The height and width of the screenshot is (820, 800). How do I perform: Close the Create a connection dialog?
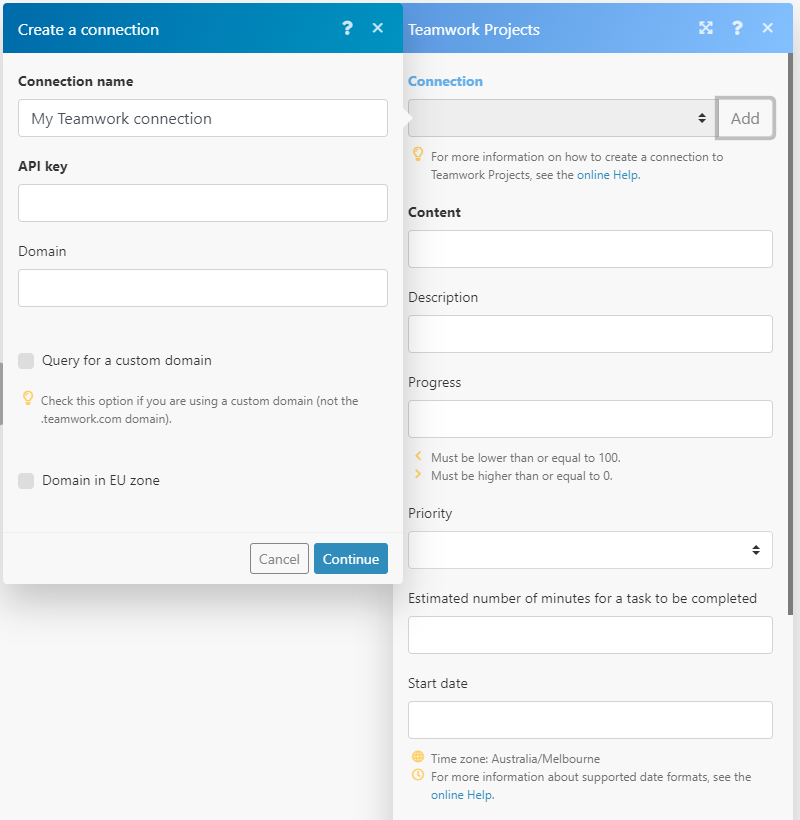(x=378, y=28)
